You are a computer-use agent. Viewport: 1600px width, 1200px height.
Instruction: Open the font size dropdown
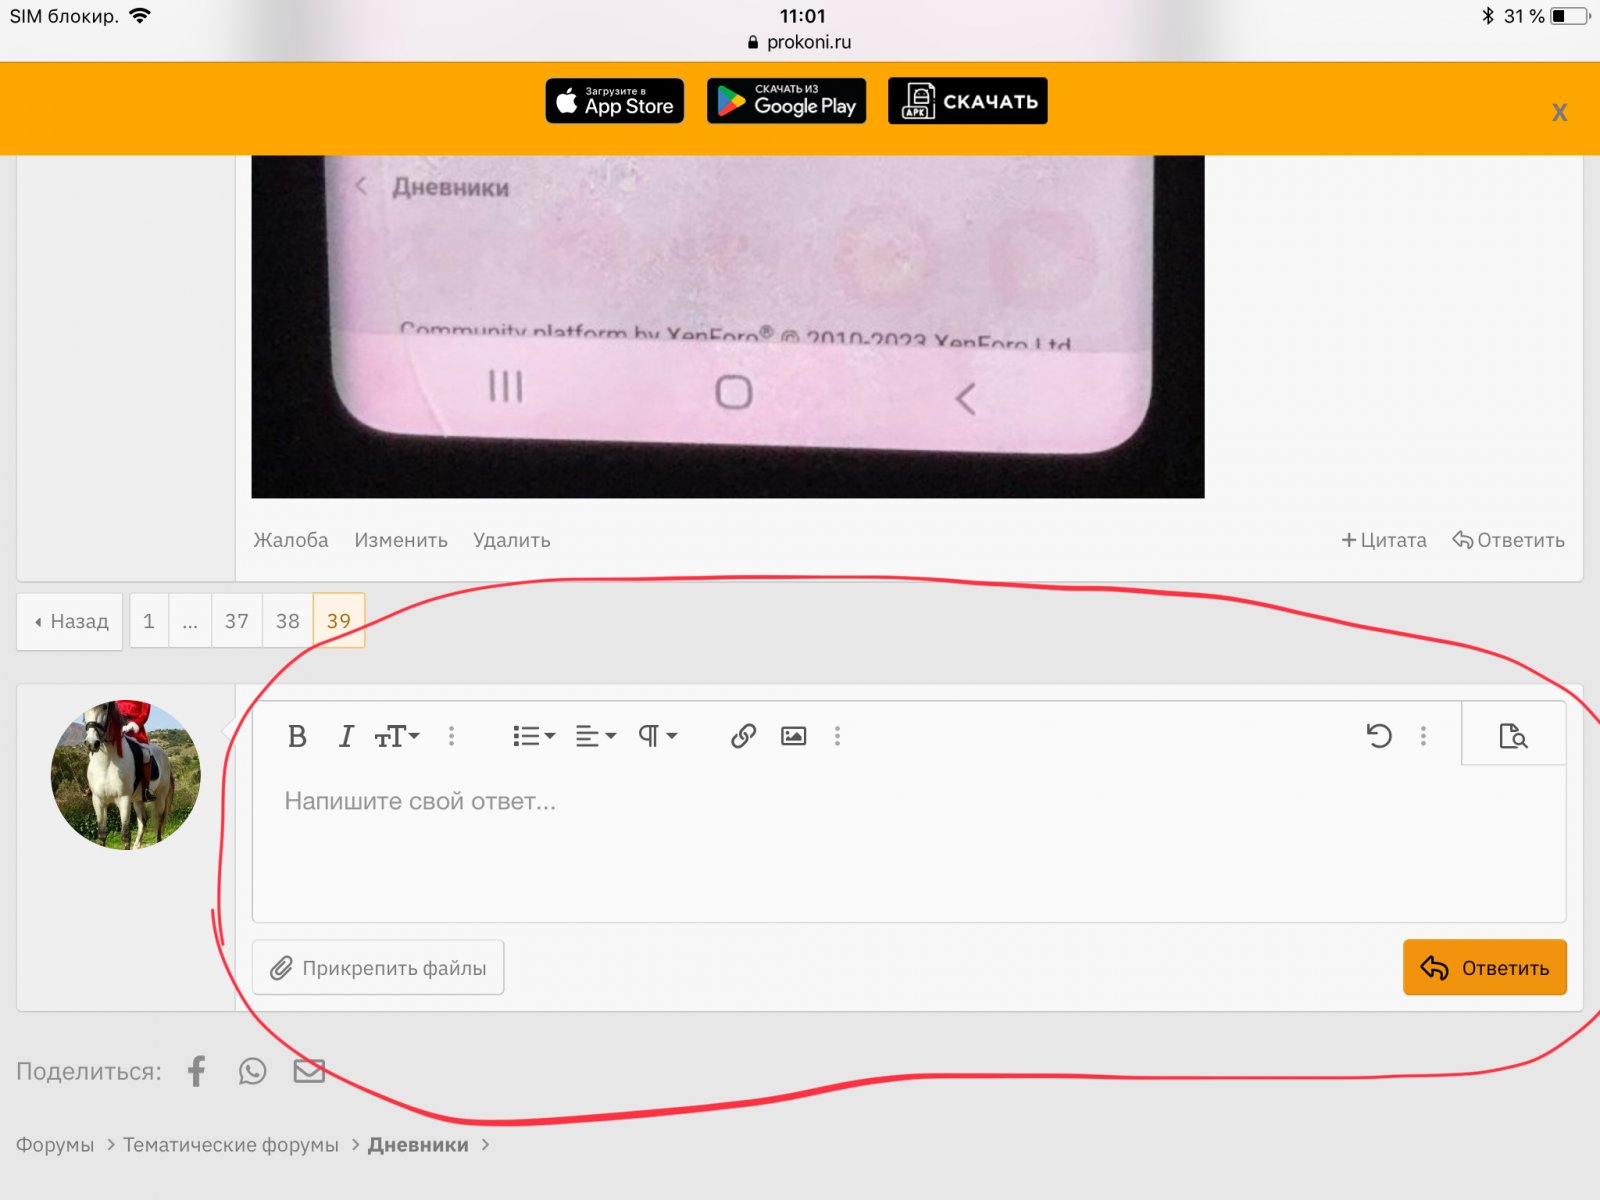tap(397, 737)
